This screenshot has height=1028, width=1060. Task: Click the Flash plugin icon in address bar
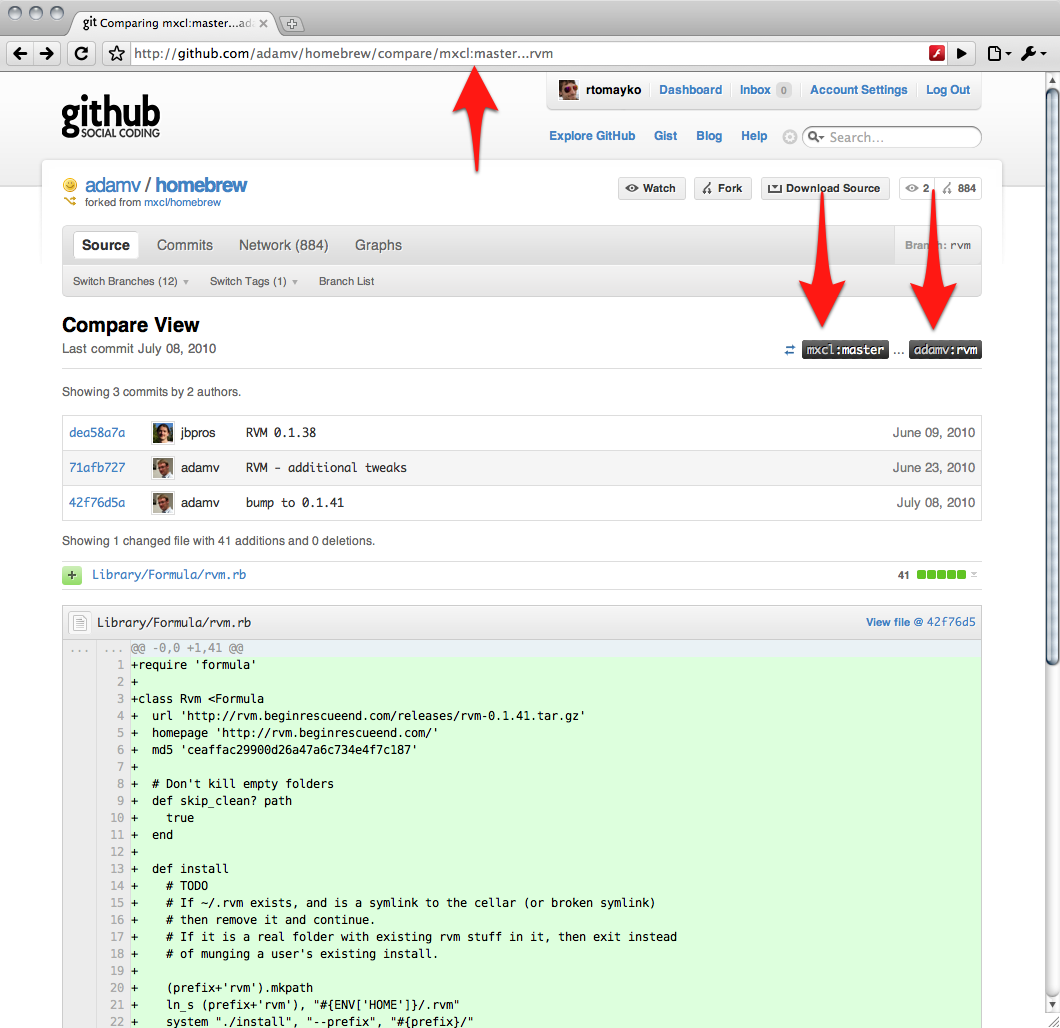click(937, 54)
